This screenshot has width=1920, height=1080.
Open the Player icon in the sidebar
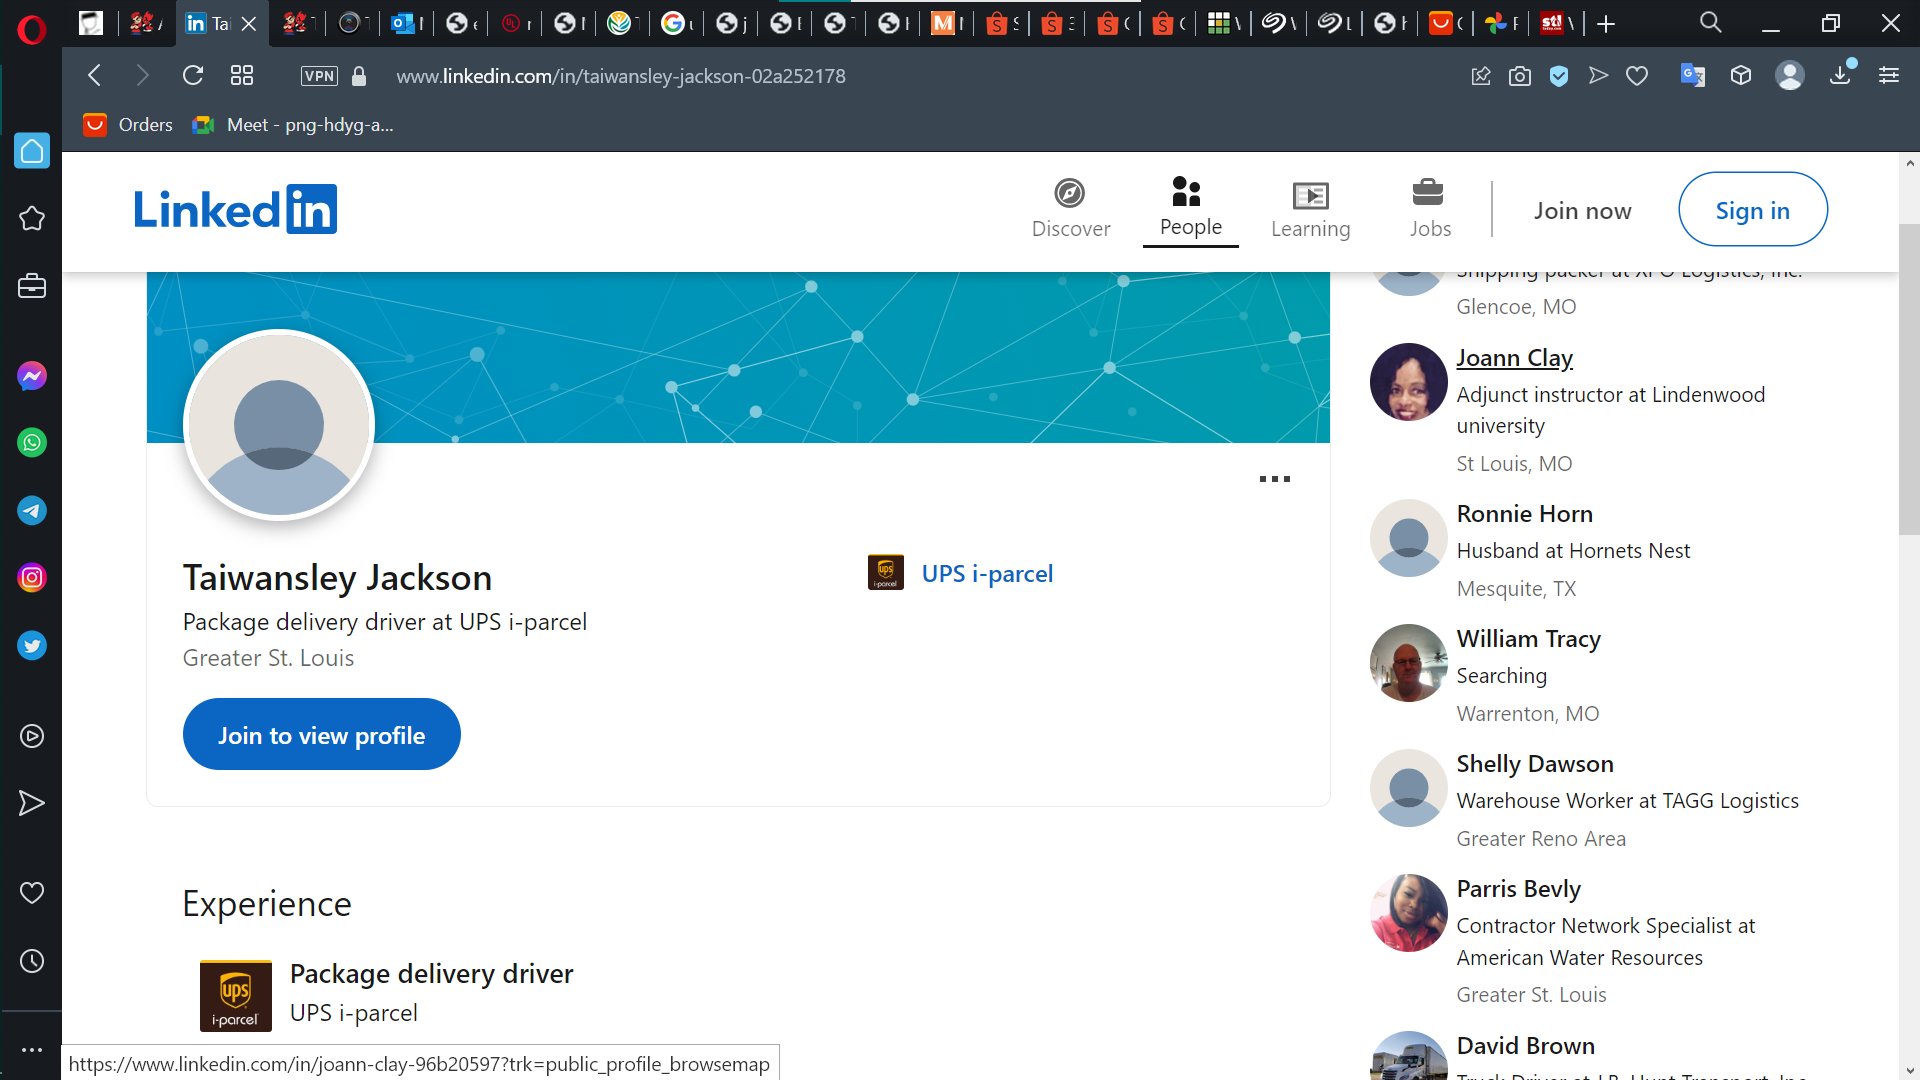click(32, 736)
